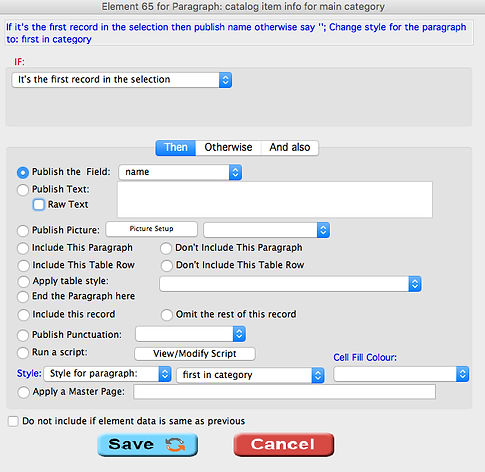The height and width of the screenshot is (472, 485).
Task: Click the View/Modify Script button
Action: point(195,354)
